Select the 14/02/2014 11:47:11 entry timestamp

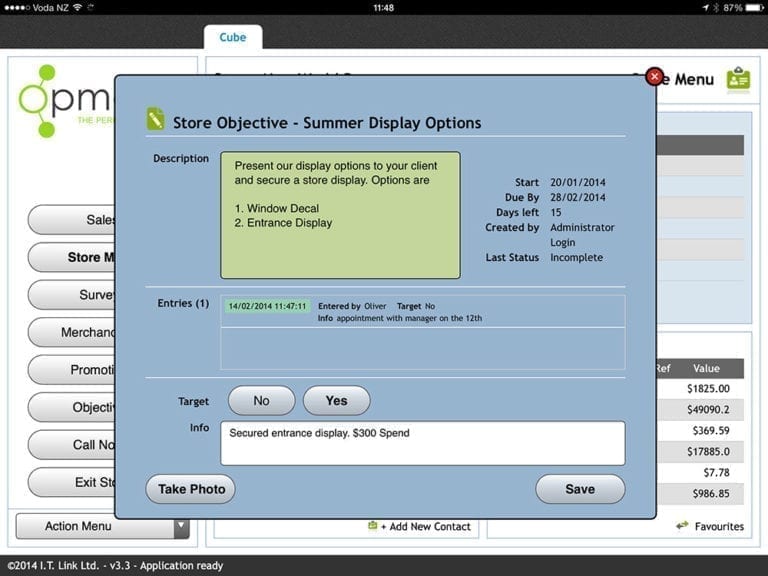(267, 306)
